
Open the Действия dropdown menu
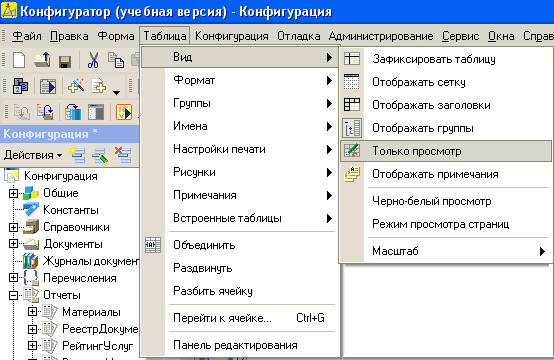(x=33, y=155)
